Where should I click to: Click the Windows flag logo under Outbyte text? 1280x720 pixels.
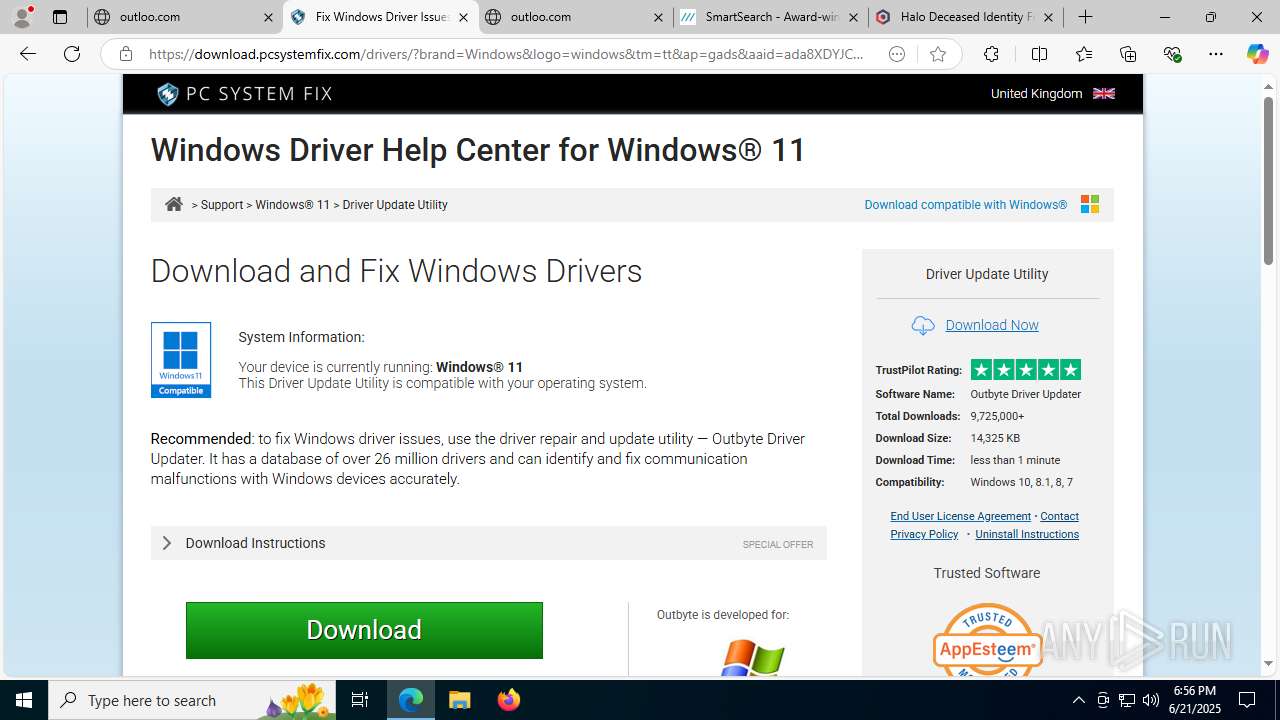point(753,658)
